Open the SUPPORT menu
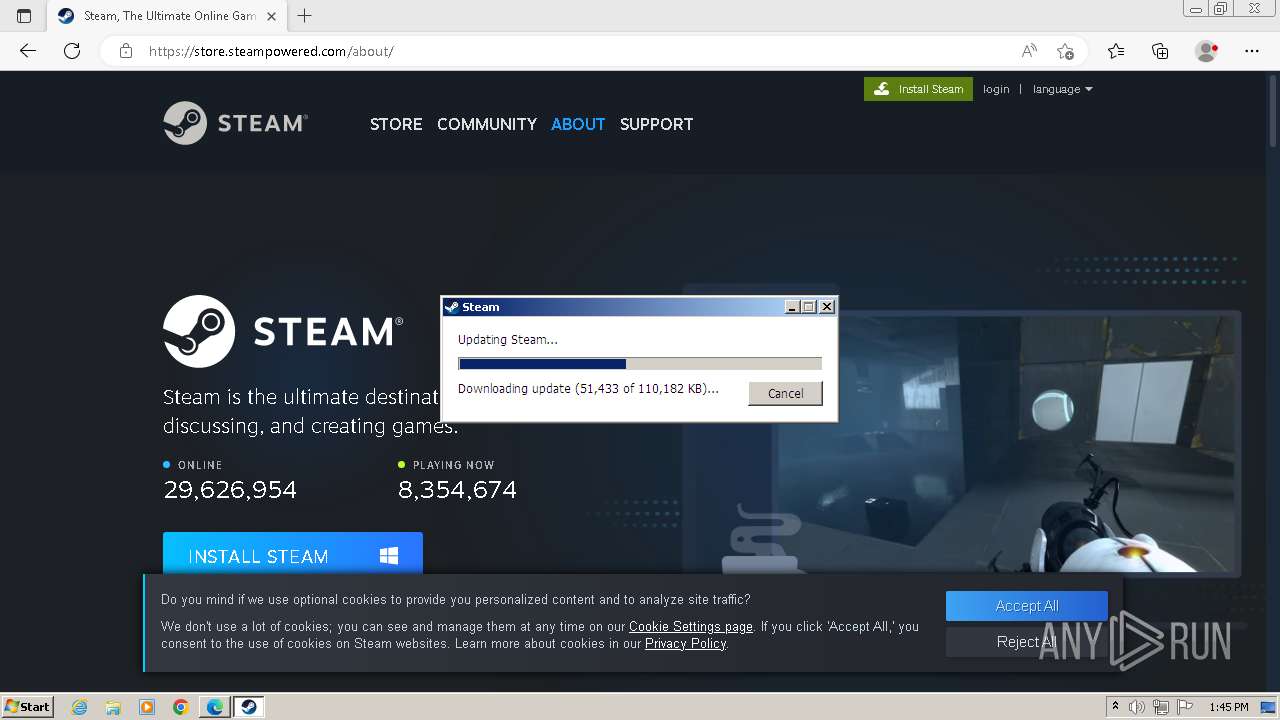Viewport: 1280px width, 720px height. [x=656, y=124]
